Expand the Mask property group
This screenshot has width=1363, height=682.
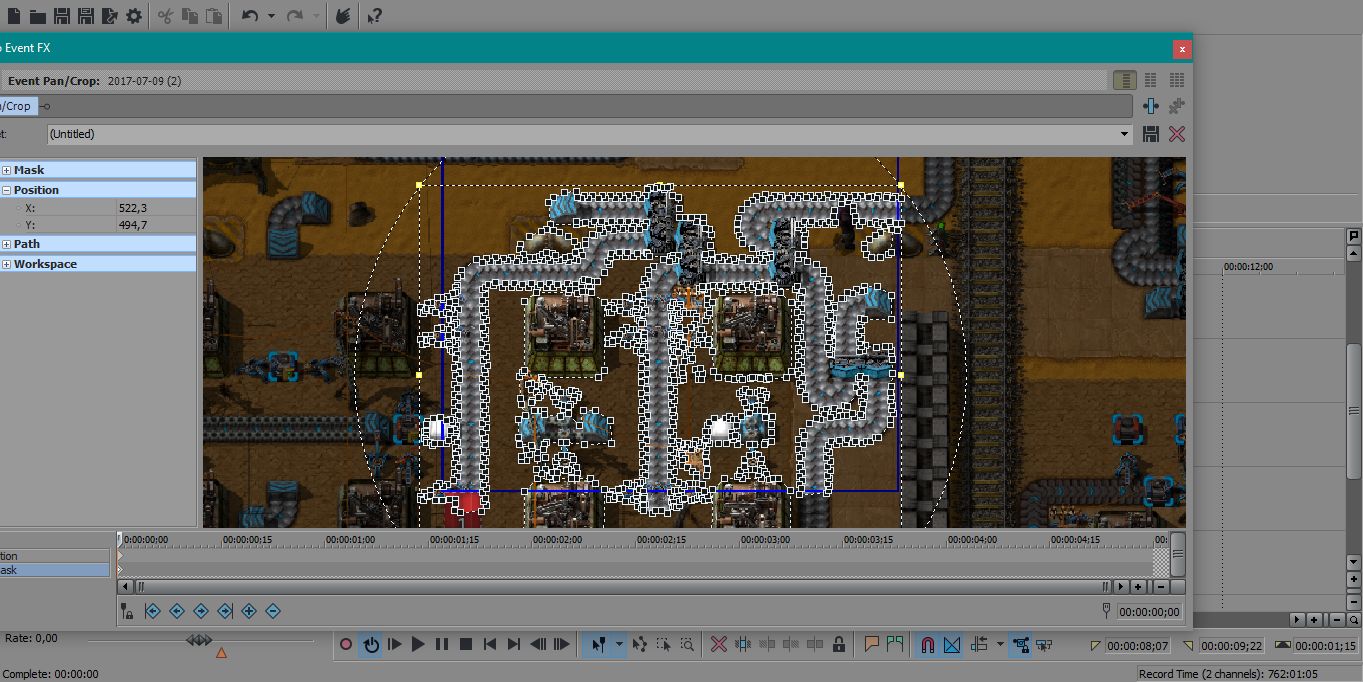6,170
